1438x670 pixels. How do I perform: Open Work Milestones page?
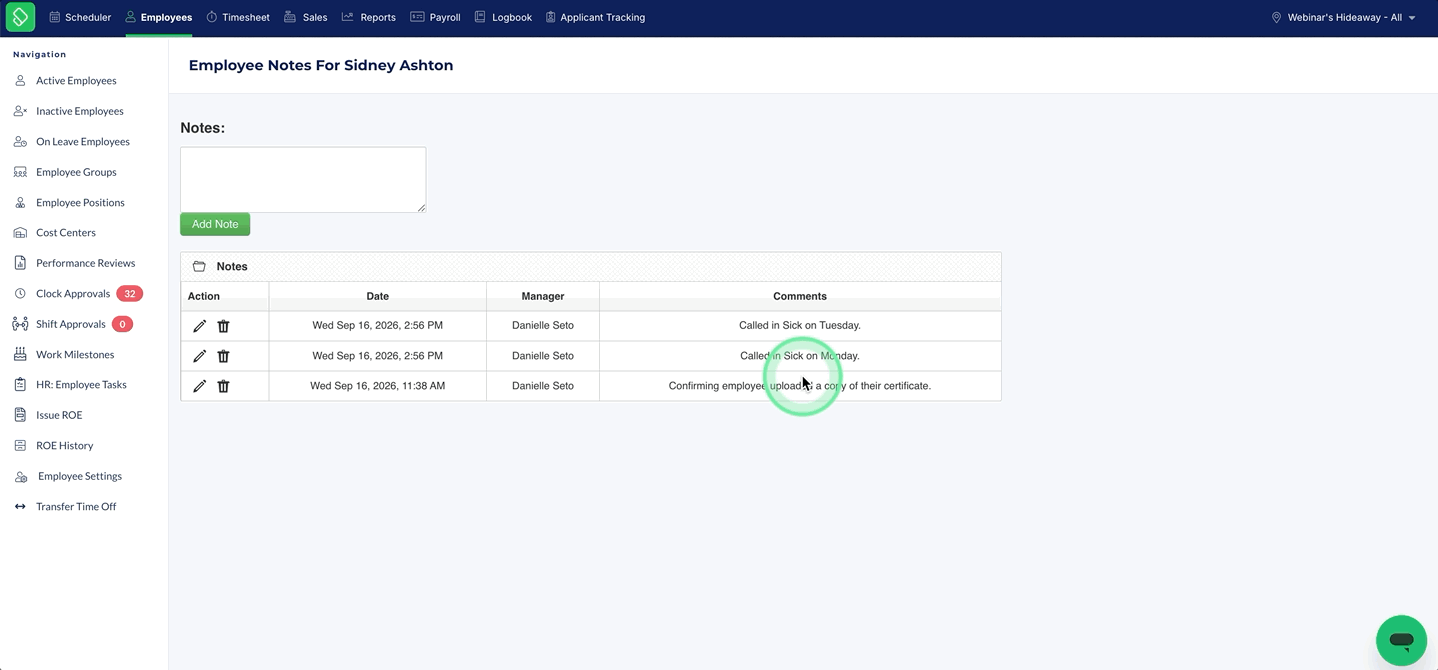(75, 354)
